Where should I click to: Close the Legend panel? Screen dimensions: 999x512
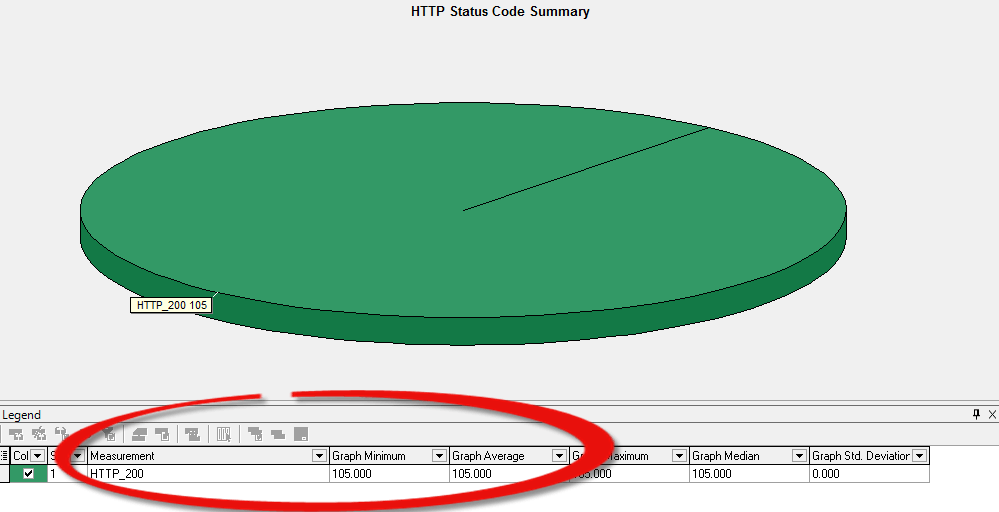pyautogui.click(x=991, y=414)
